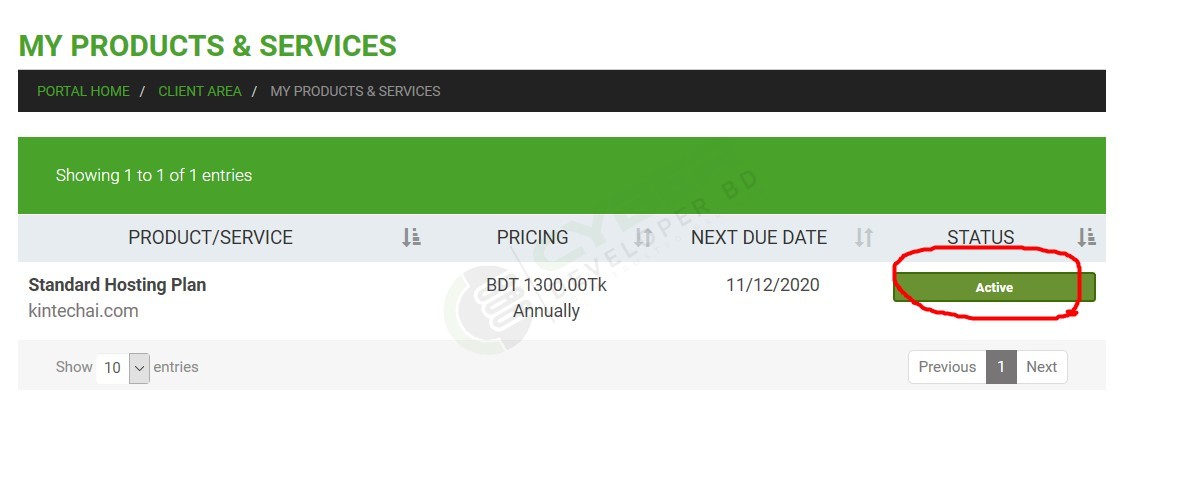Click NEXT DUE DATE header label

tap(758, 237)
